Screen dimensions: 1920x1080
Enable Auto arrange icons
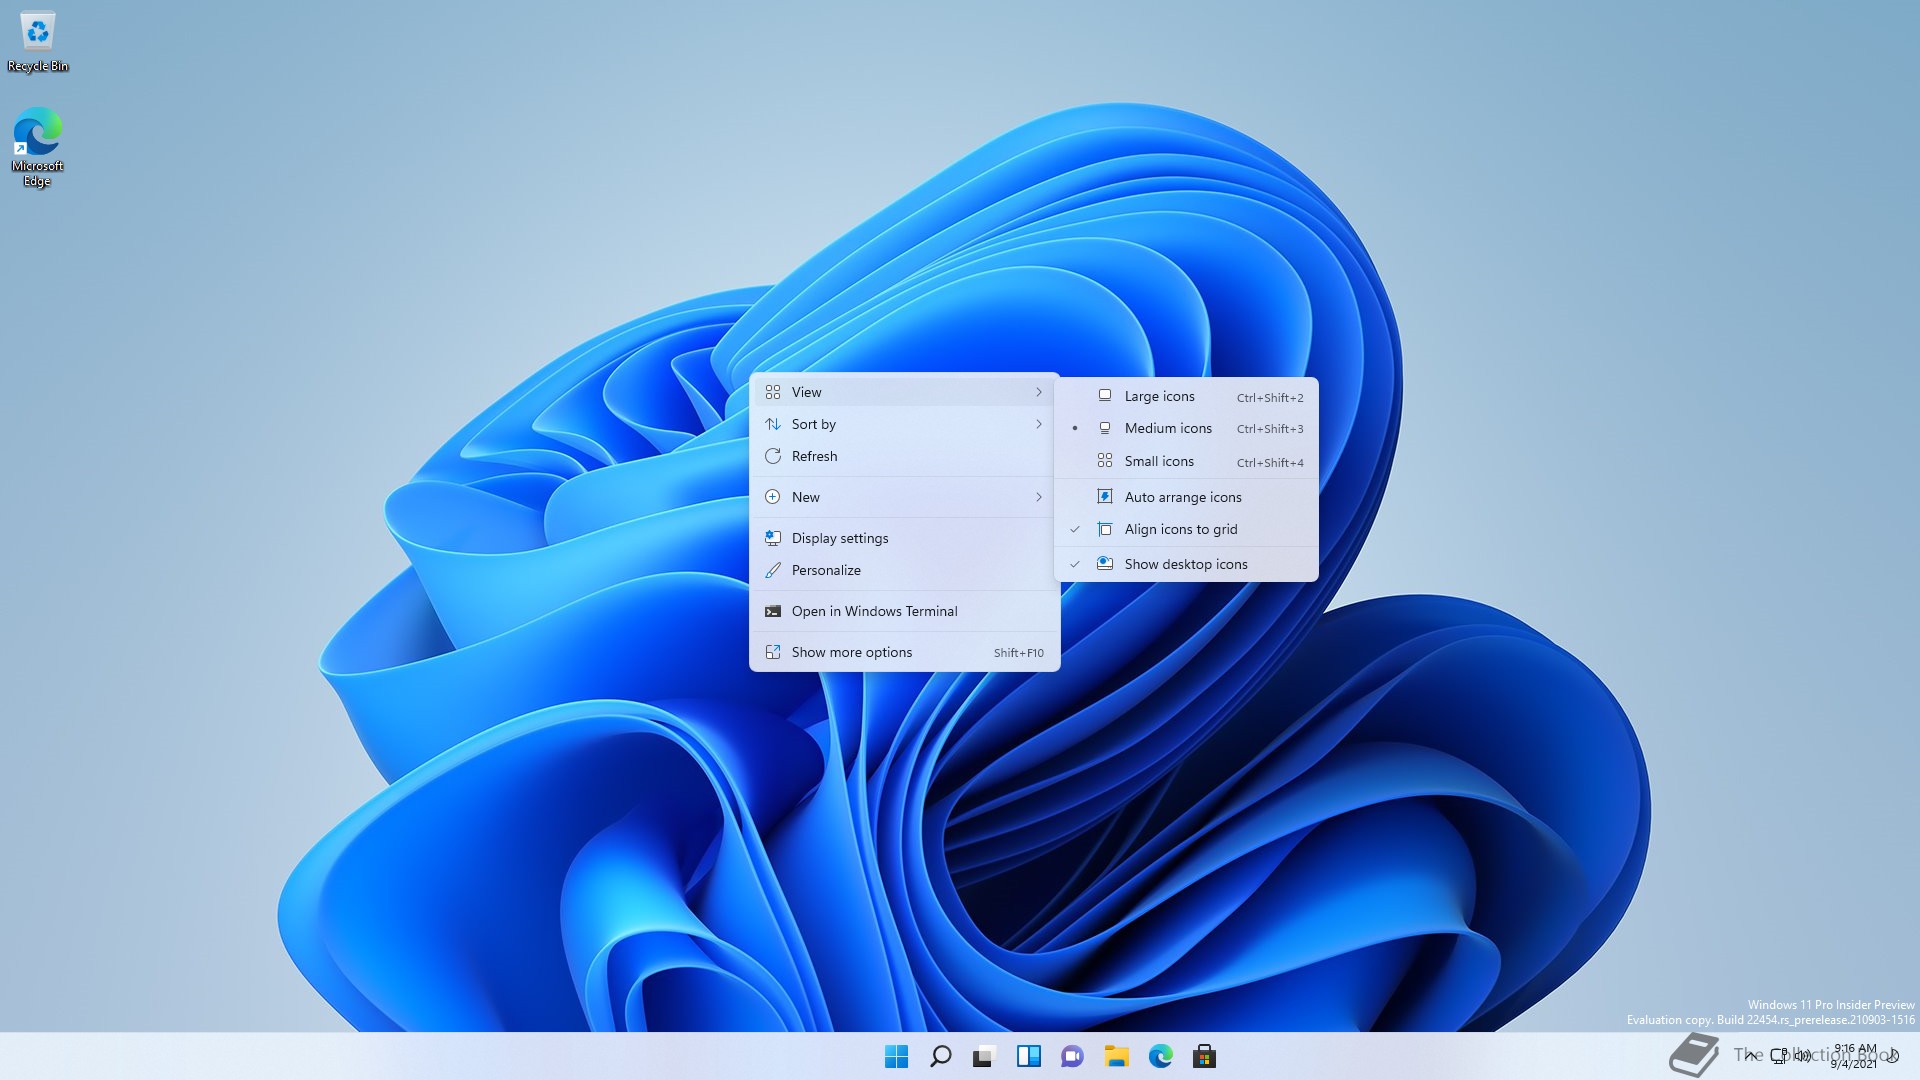coord(1182,497)
